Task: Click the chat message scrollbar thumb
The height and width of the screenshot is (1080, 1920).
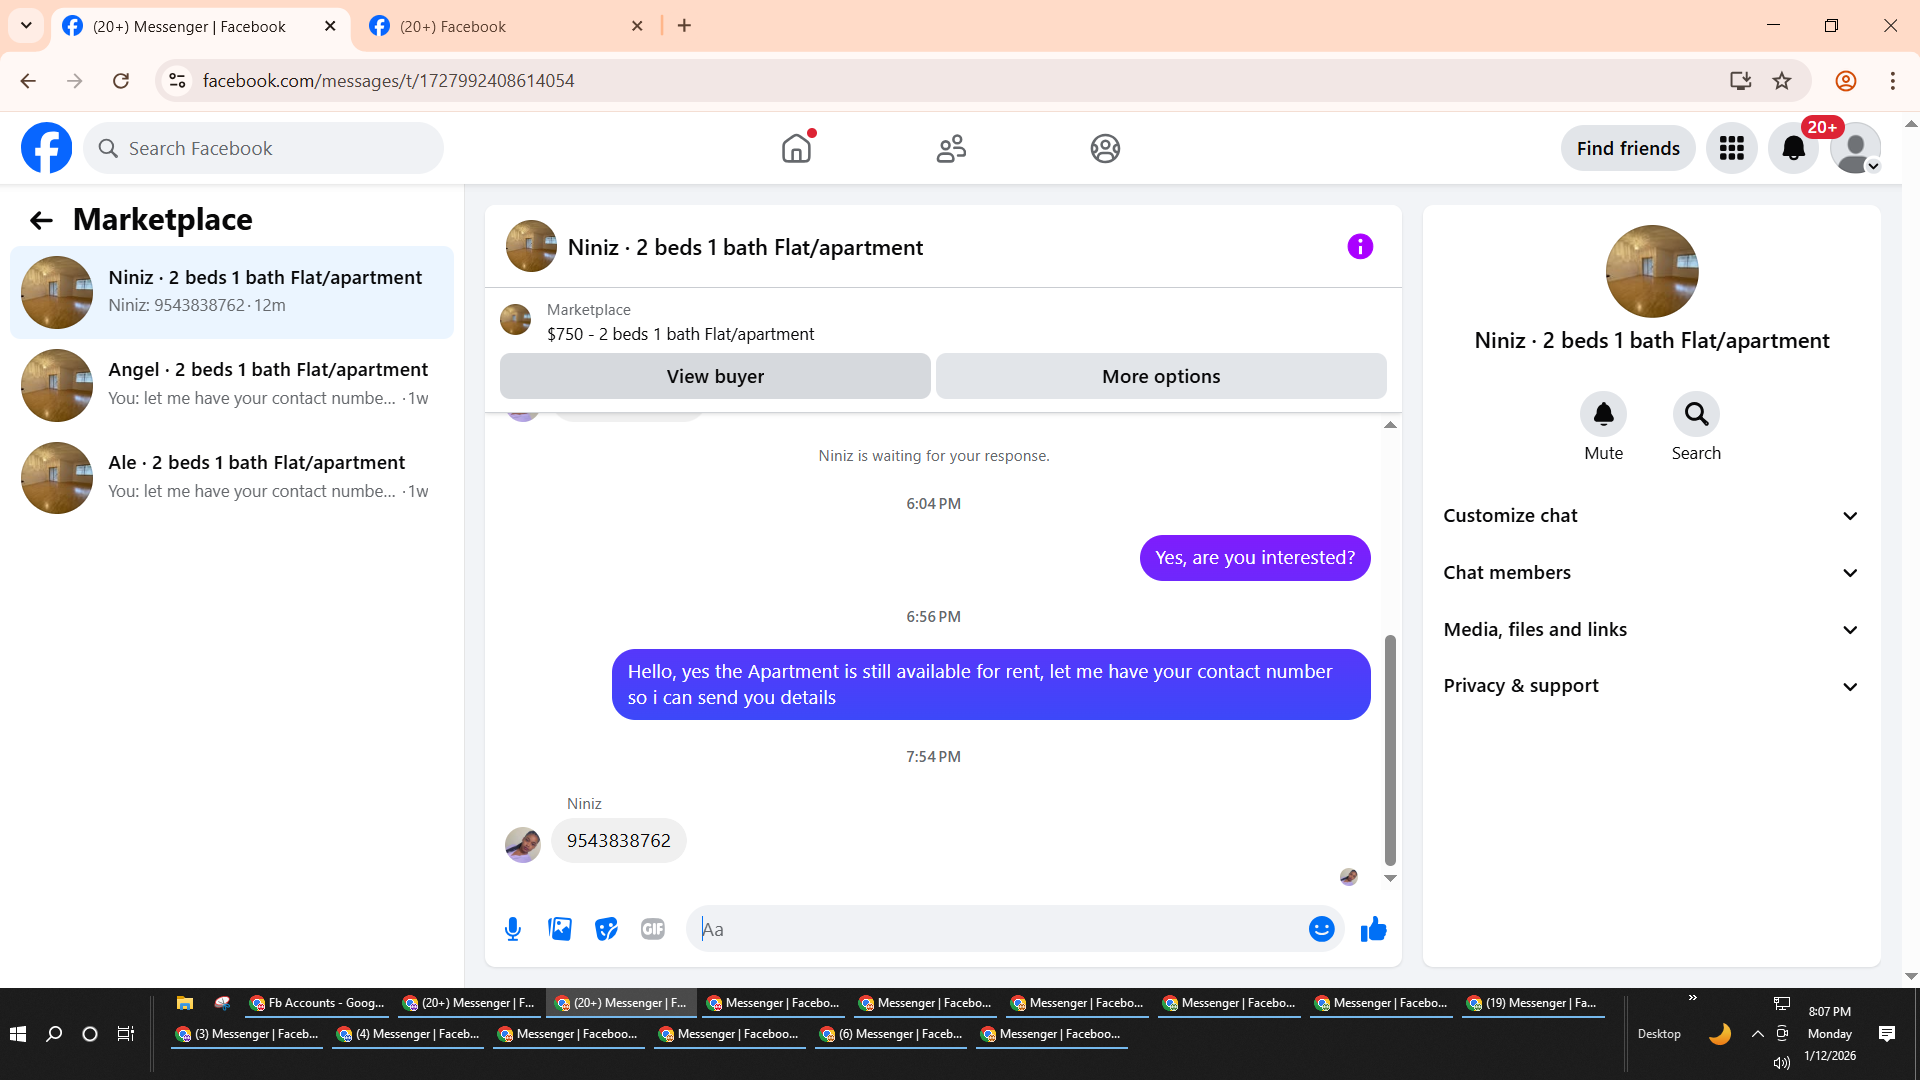Action: click(1390, 750)
